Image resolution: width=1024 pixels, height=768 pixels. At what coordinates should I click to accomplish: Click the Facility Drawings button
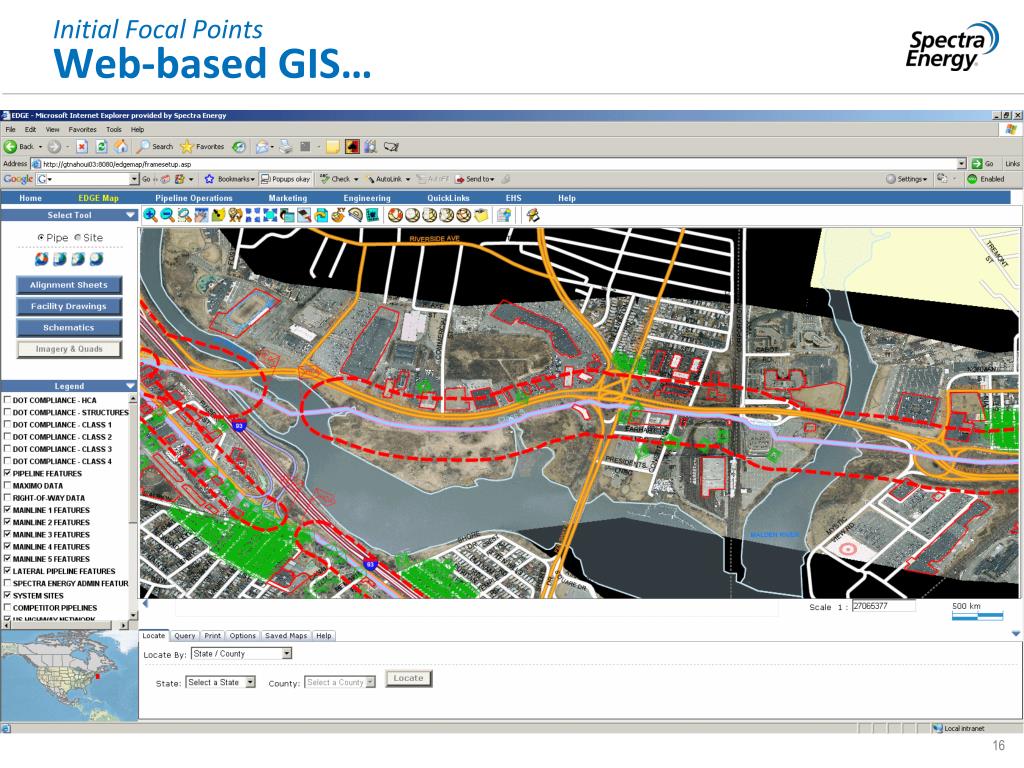click(69, 306)
